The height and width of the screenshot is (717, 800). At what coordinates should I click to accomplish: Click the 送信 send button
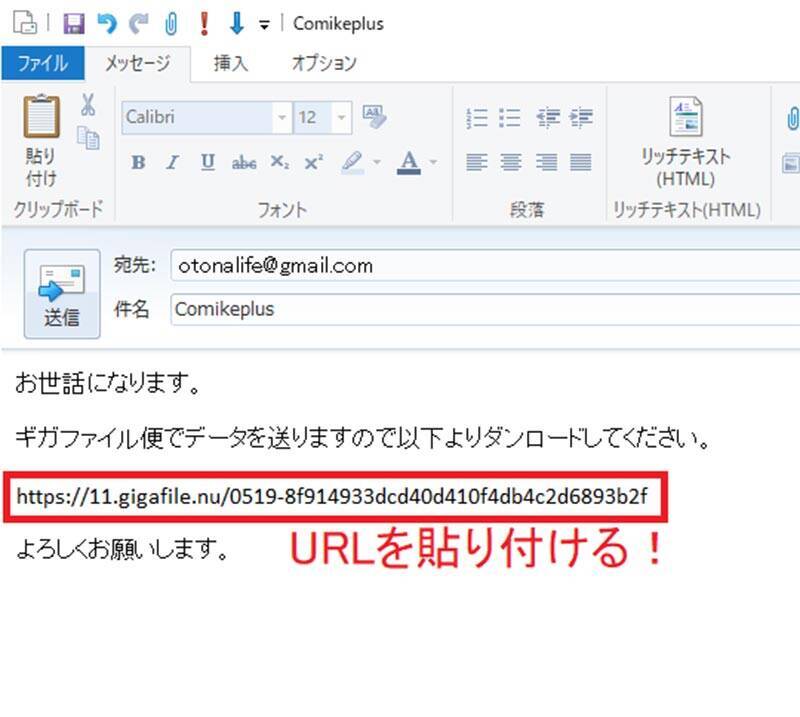coord(62,294)
